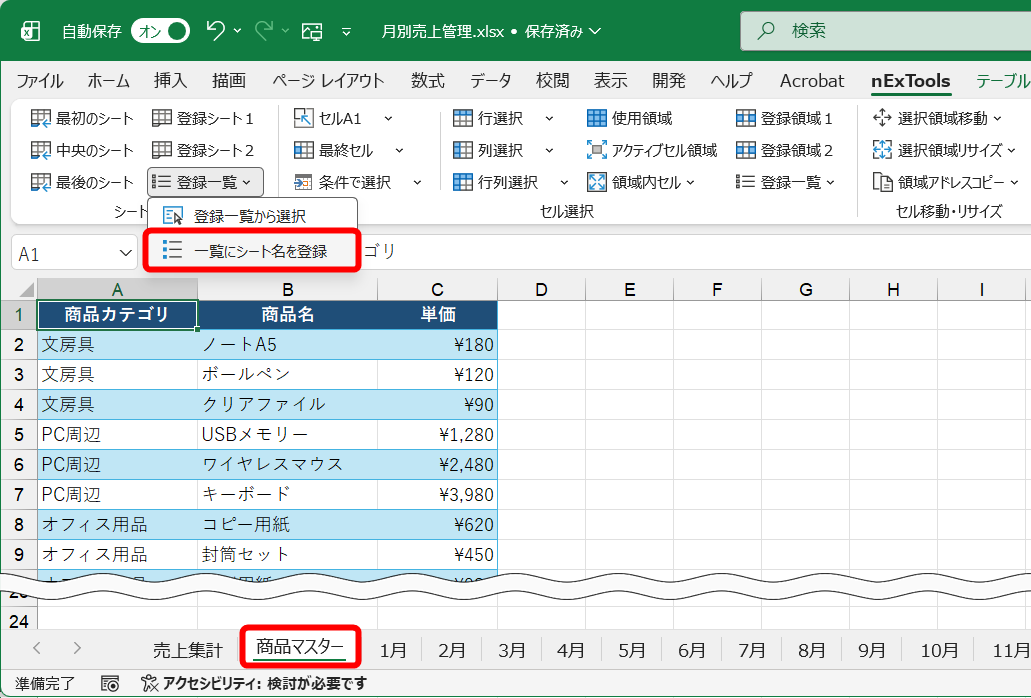Open the 領域内セル dropdown

click(641, 182)
